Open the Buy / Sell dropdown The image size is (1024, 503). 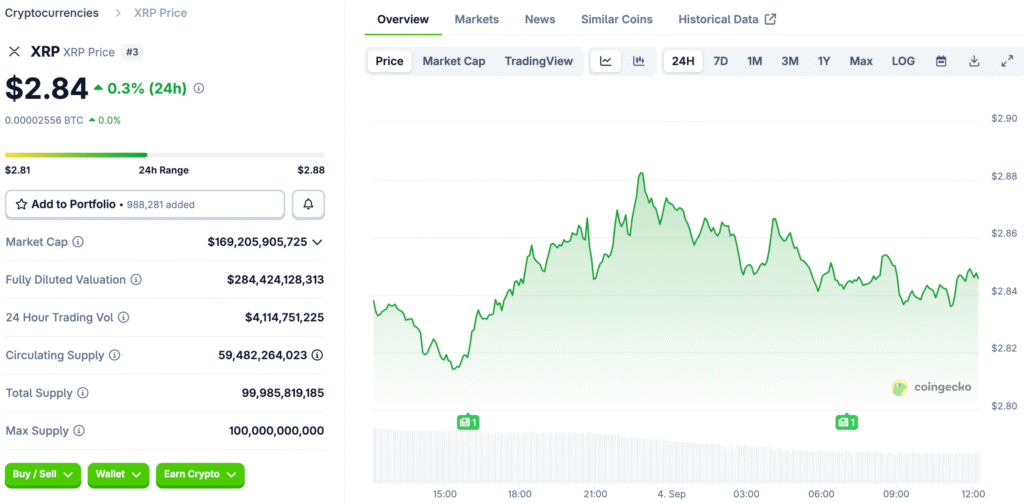click(x=42, y=475)
